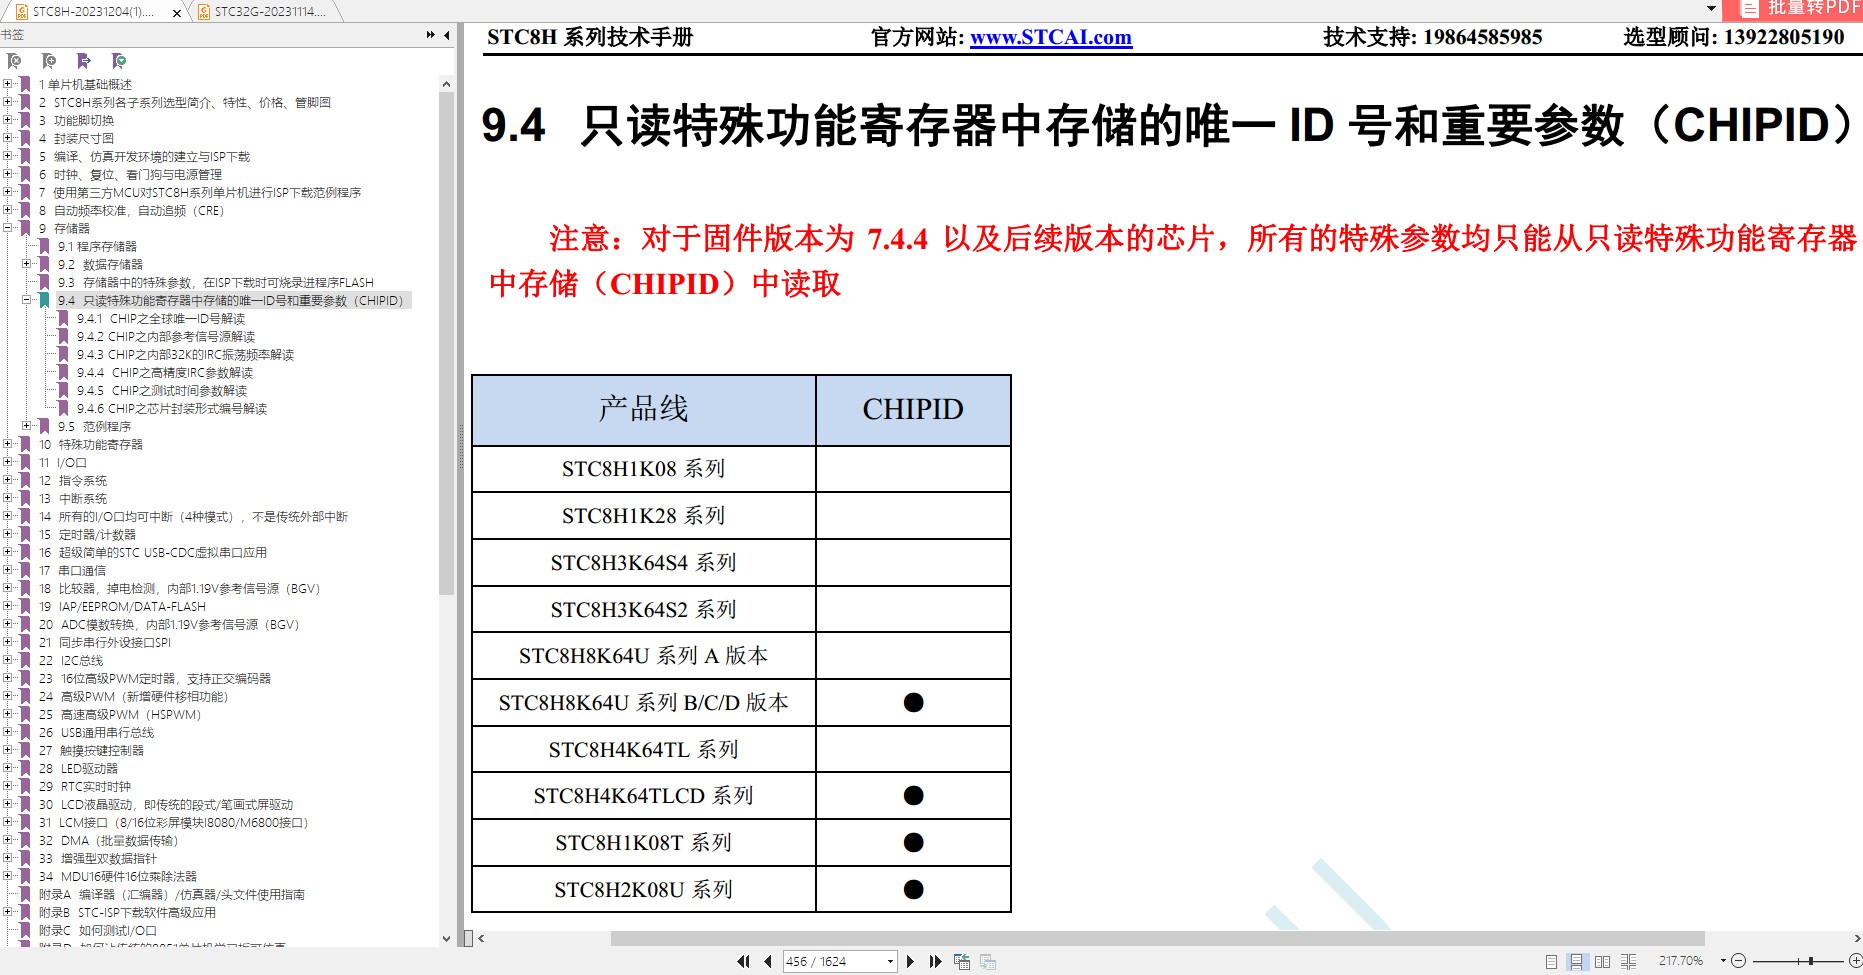
Task: Open bookmark 9.4.2 CHIP之内部参考信号源解读
Action: point(166,336)
